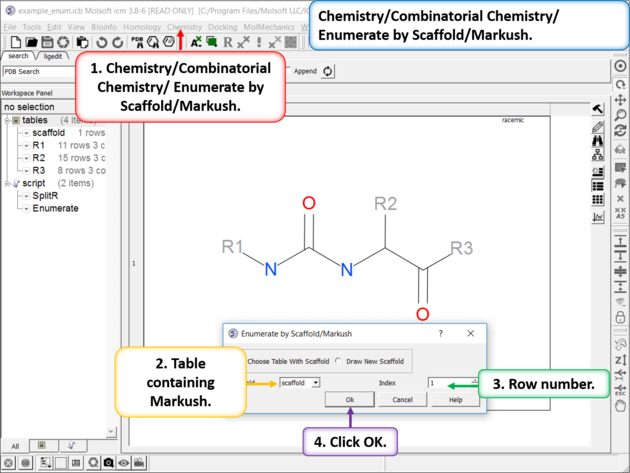Viewport: 630px width, 473px height.
Task: Click the camera snapshot icon at bottom
Action: click(107, 463)
